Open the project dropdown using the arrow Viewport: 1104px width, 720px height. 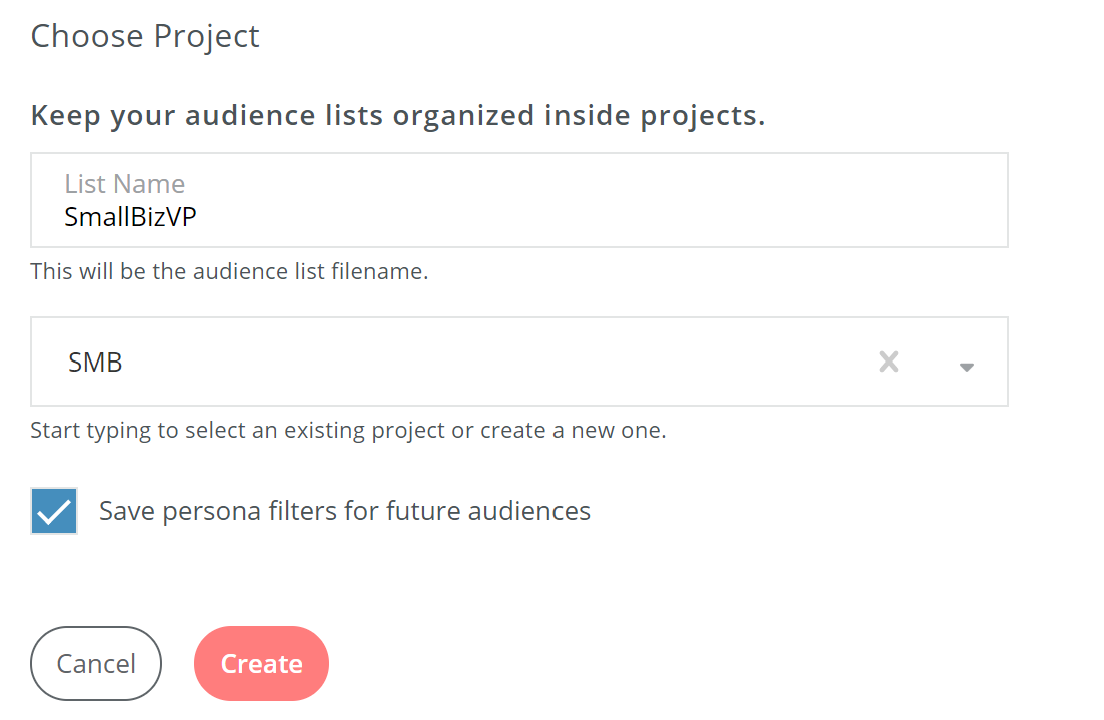pyautogui.click(x=966, y=367)
